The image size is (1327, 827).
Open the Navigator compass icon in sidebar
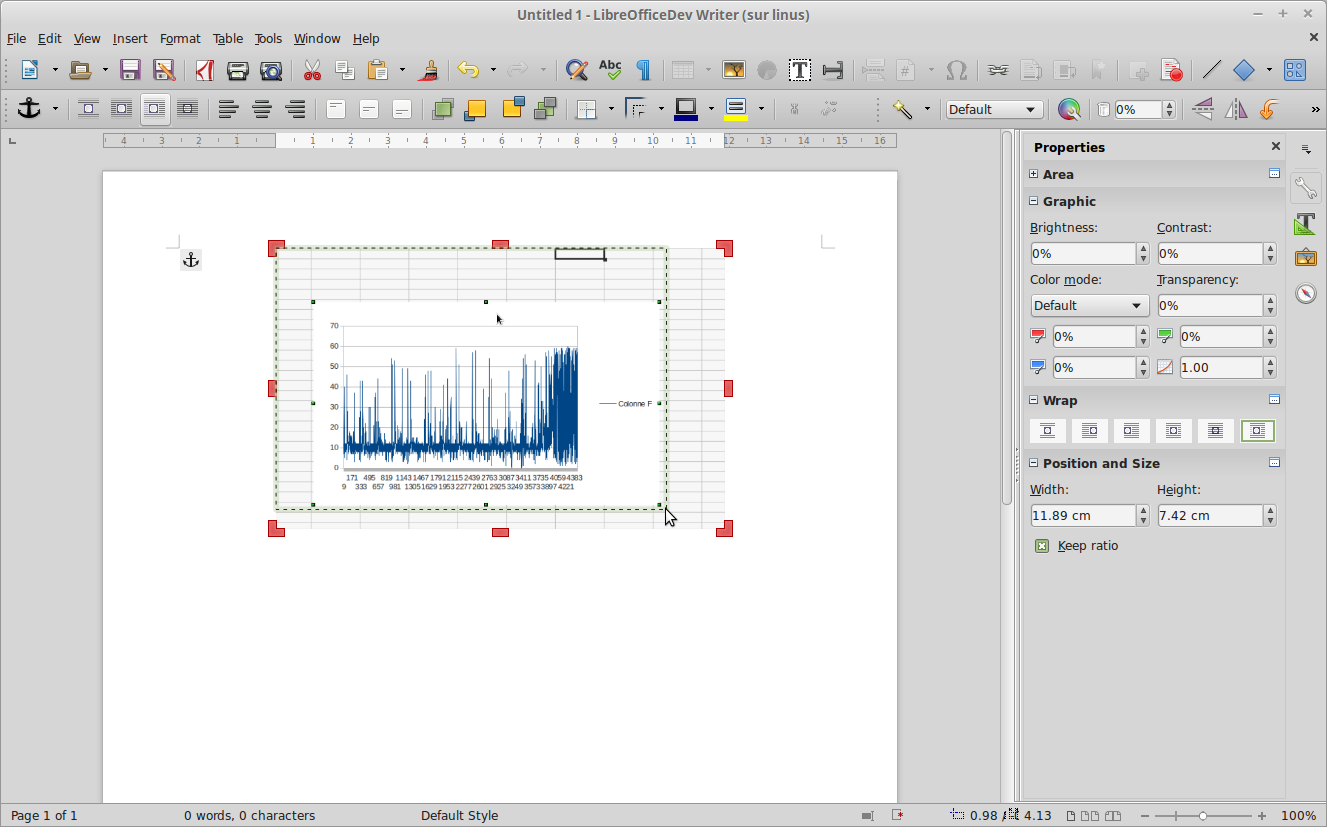[x=1305, y=293]
